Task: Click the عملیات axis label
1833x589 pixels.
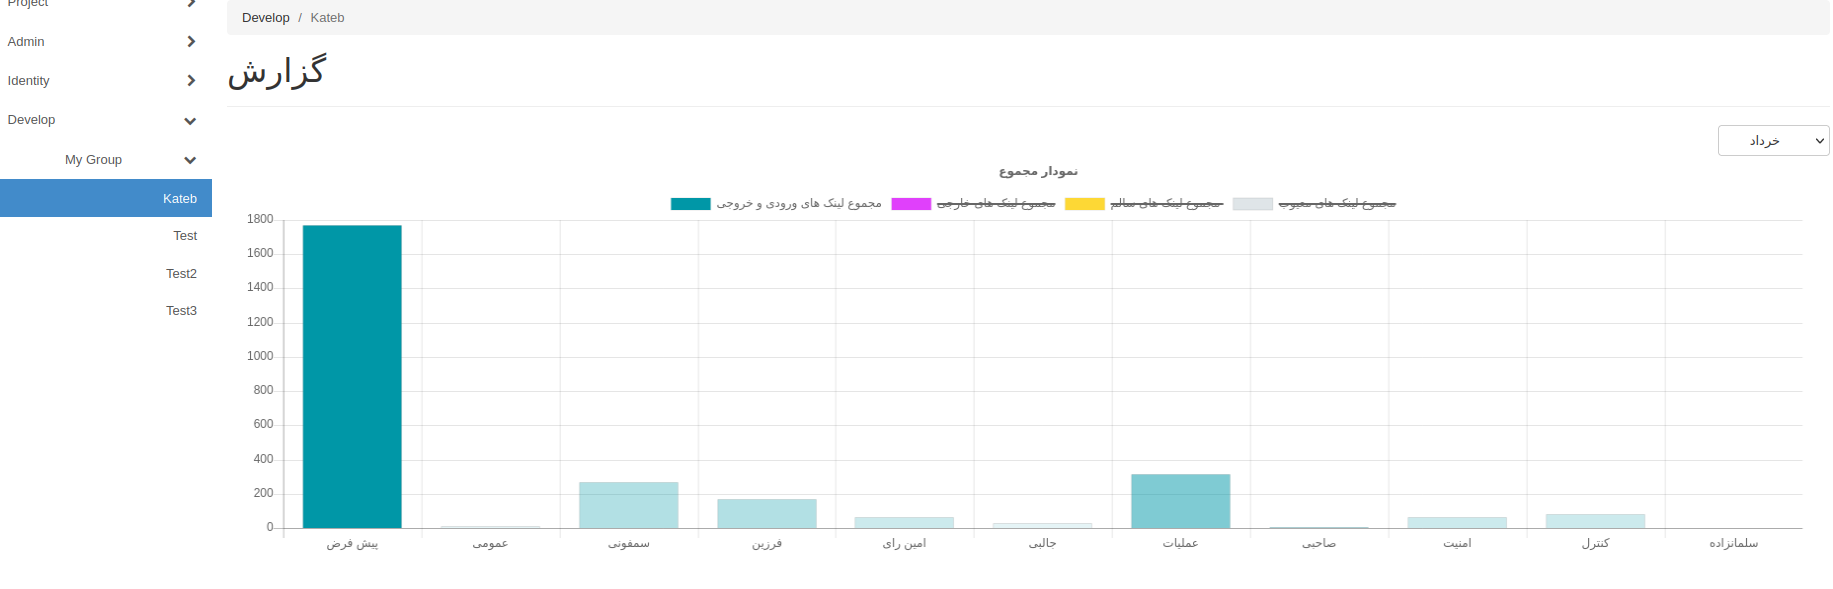Action: (1181, 543)
